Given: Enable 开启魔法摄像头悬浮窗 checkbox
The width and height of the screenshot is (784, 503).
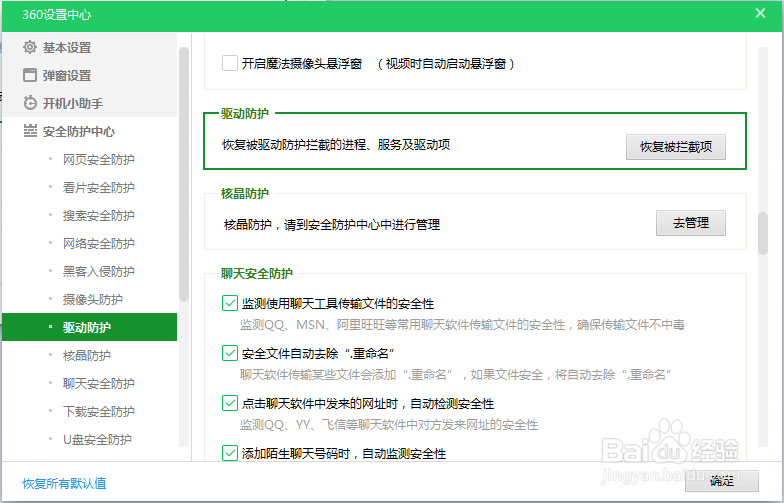Looking at the screenshot, I should click(x=230, y=64).
